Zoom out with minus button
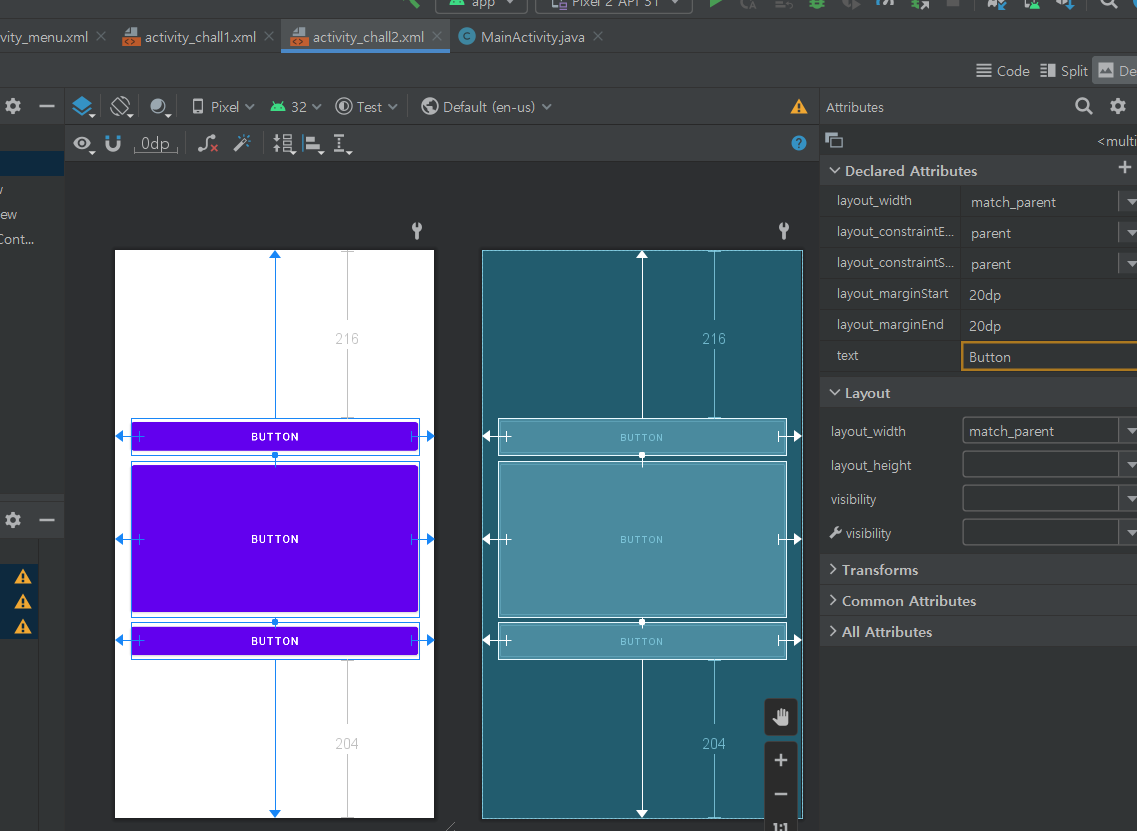This screenshot has height=831, width=1137. click(x=780, y=794)
